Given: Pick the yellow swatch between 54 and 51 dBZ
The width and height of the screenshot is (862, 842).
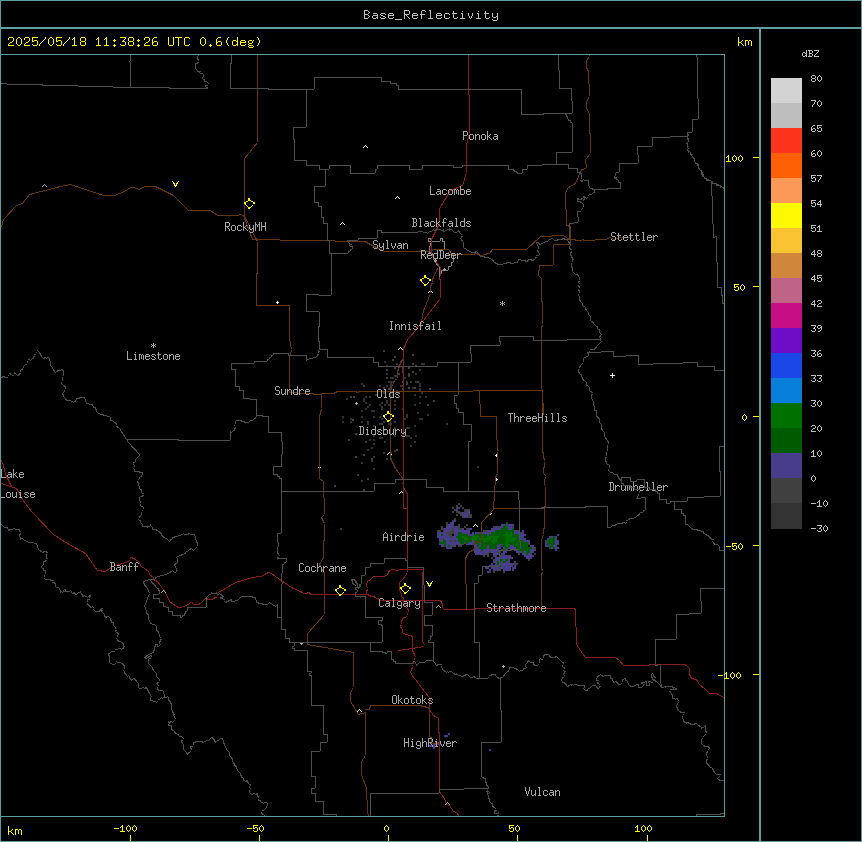Looking at the screenshot, I should (786, 216).
